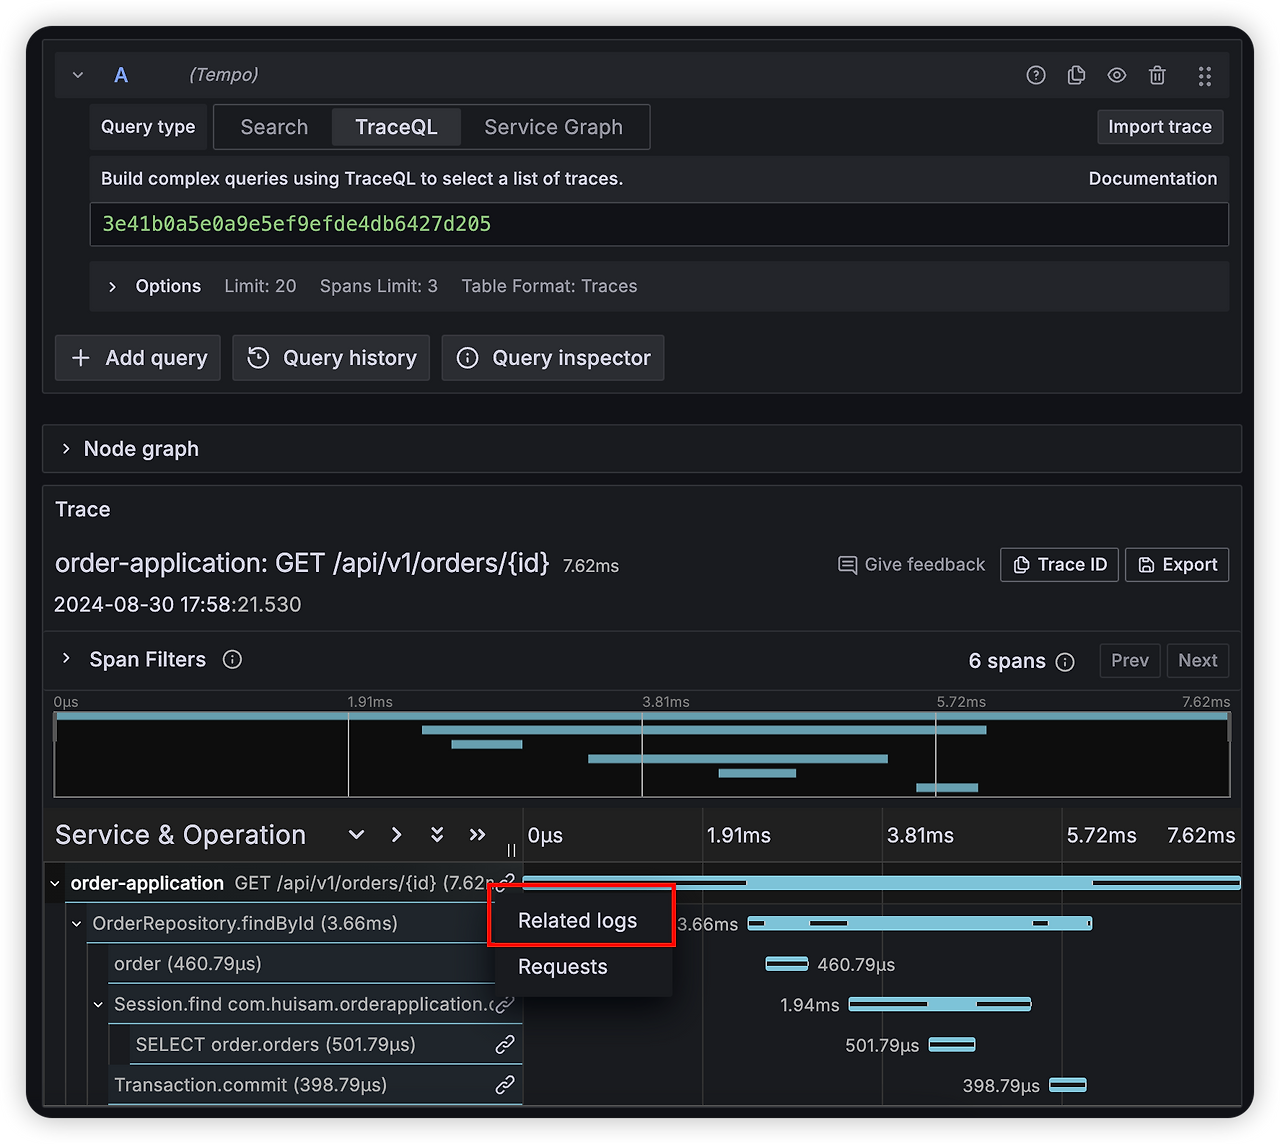The width and height of the screenshot is (1280, 1144).
Task: Expand all spans double chevron
Action: pyautogui.click(x=478, y=835)
